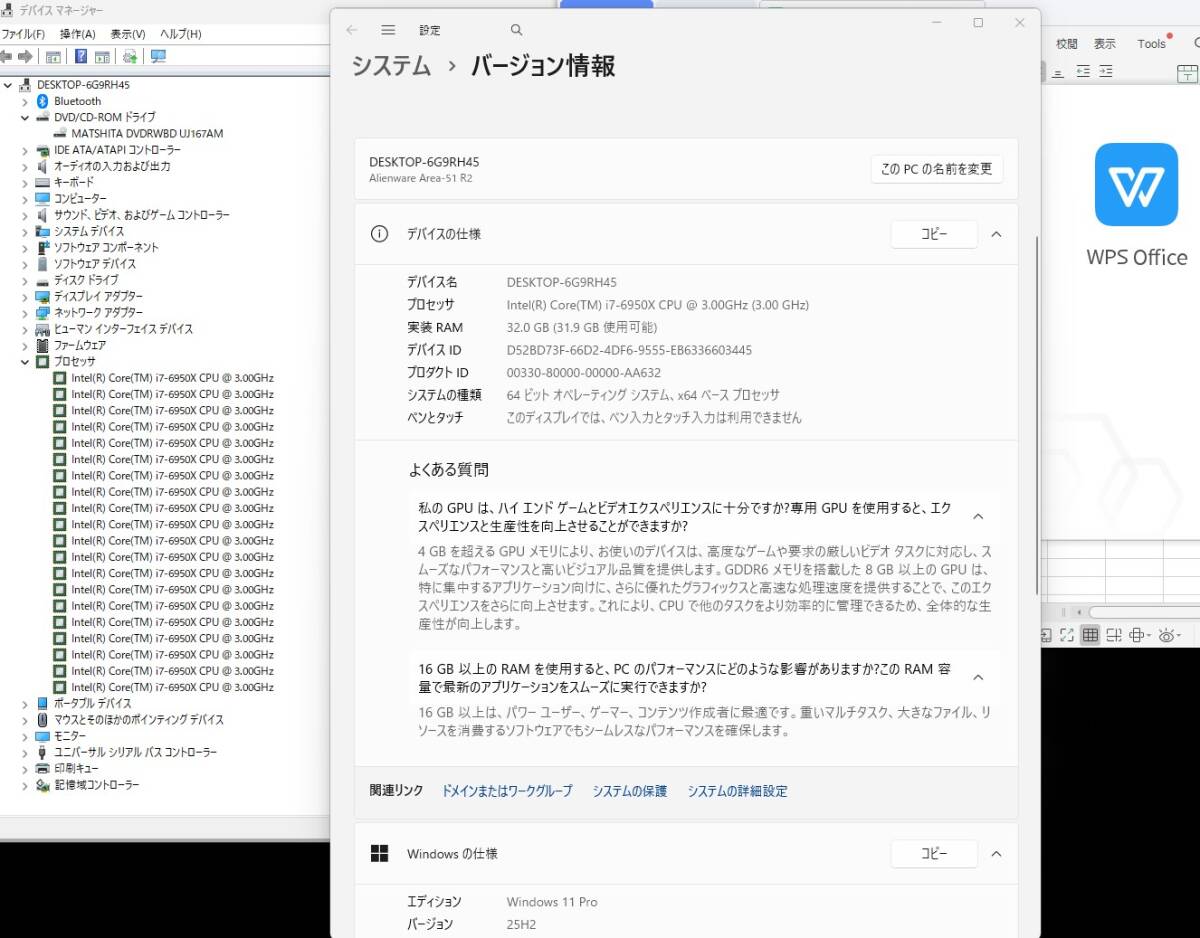1200x938 pixels.
Task: Click the このPCの名前を変更 button
Action: (x=936, y=169)
